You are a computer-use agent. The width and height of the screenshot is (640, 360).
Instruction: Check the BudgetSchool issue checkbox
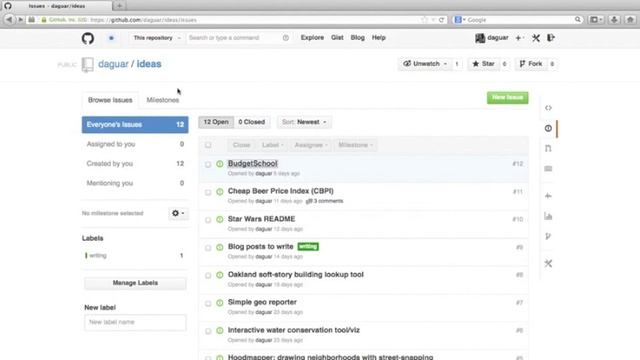tap(208, 164)
